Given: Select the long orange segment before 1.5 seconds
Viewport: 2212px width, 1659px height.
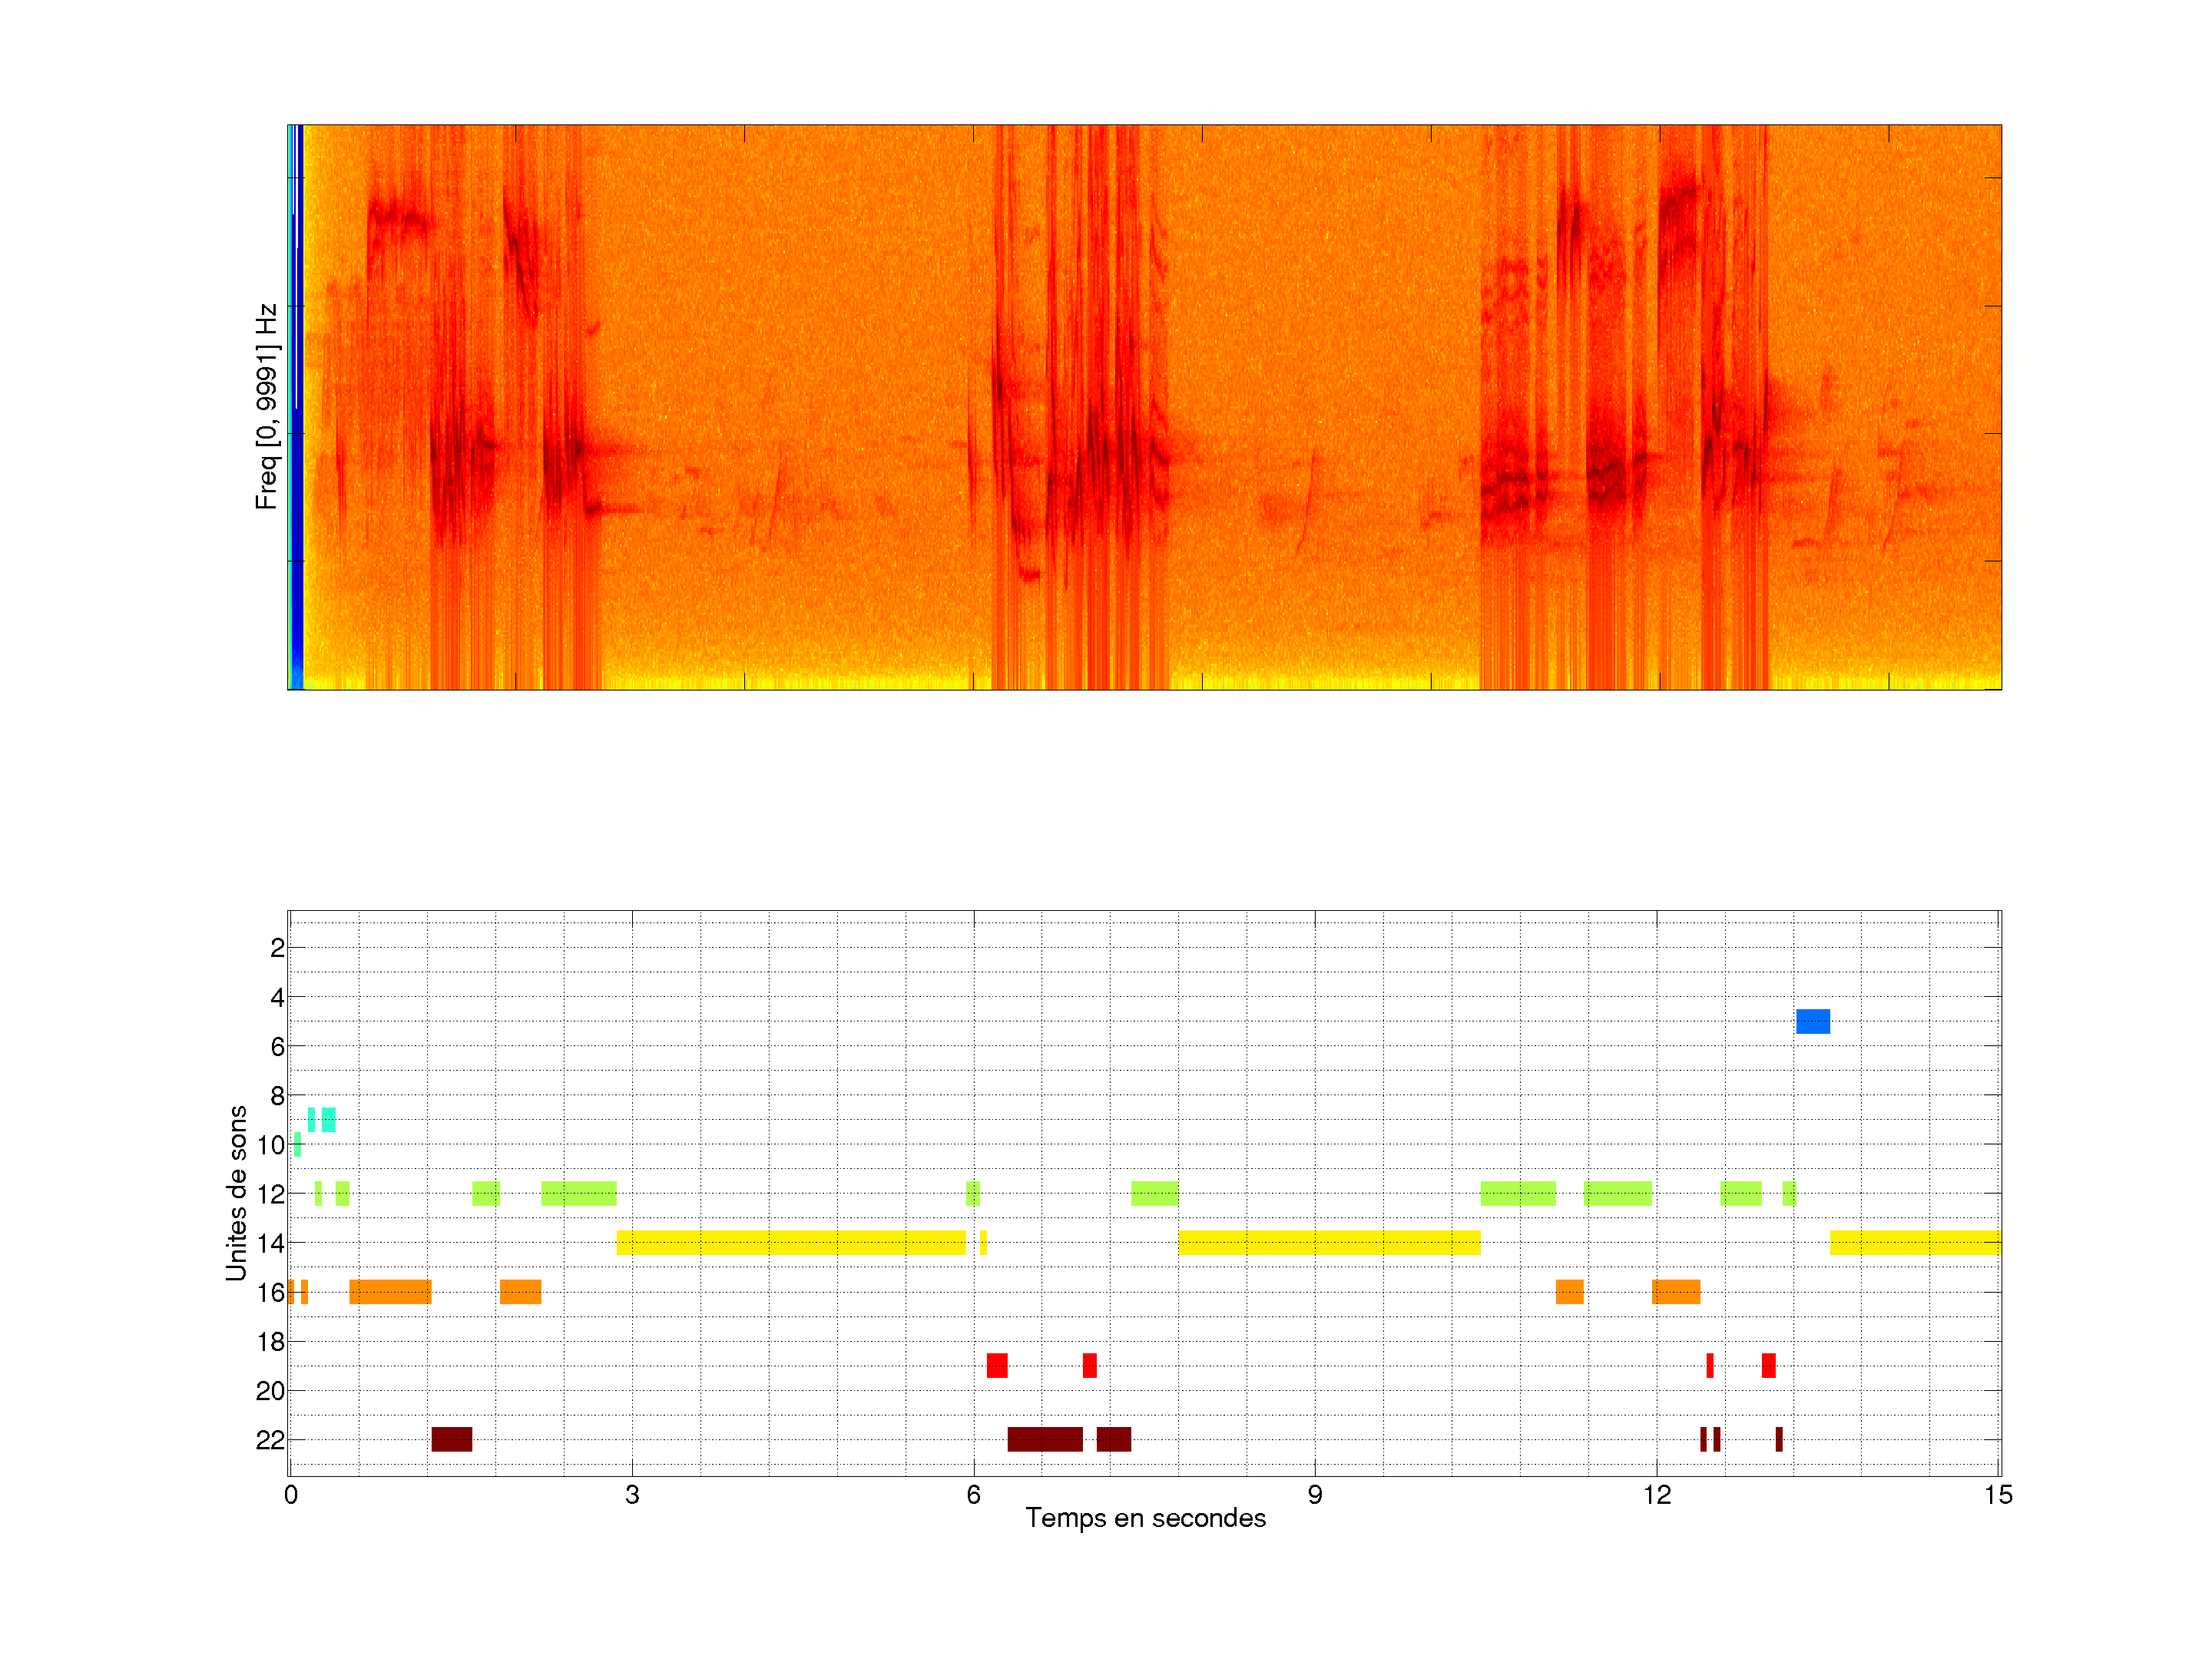Looking at the screenshot, I should pos(390,1291).
